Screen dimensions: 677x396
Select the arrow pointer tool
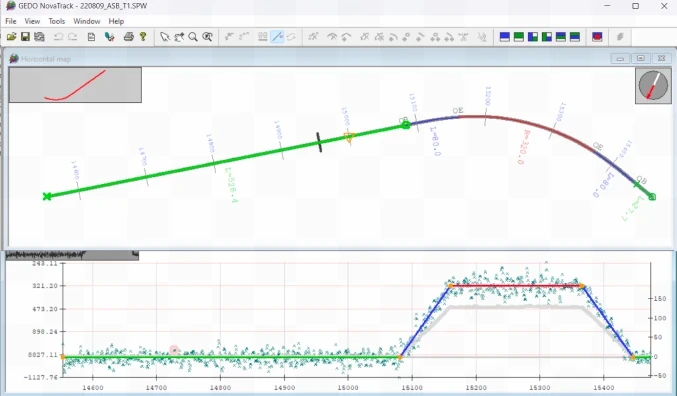[164, 37]
